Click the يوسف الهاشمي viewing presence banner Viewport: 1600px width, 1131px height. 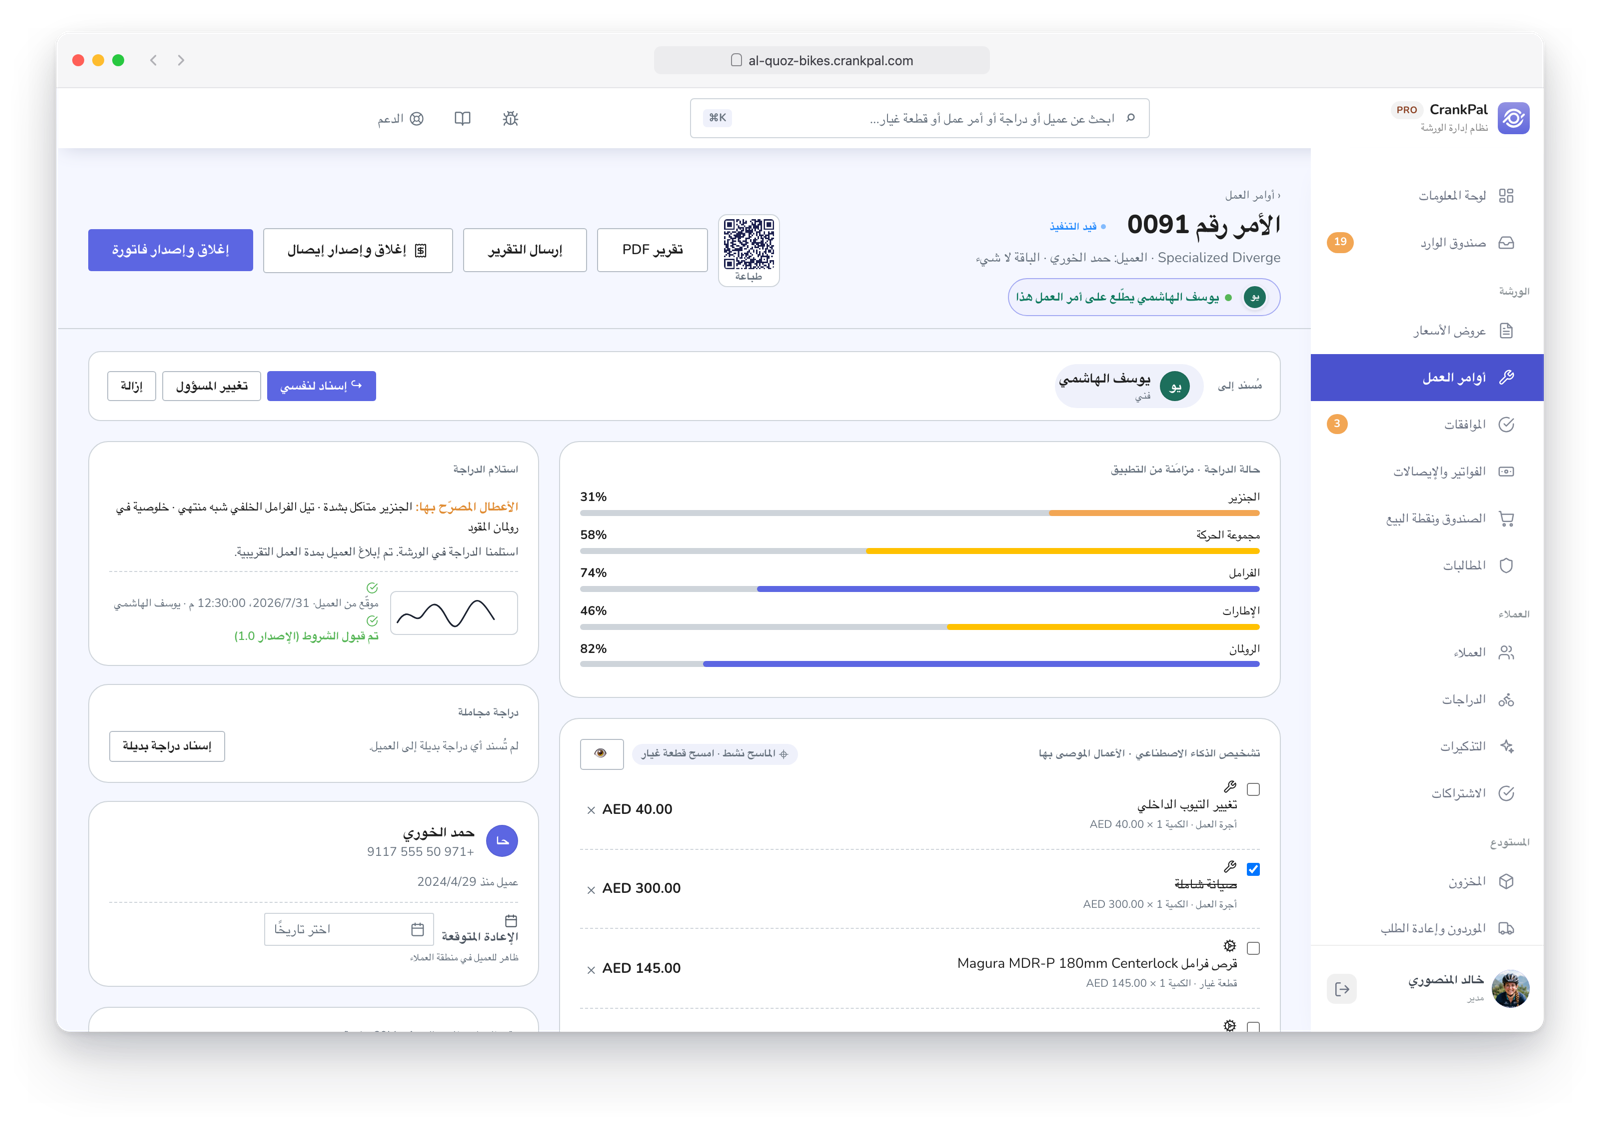(x=1144, y=297)
